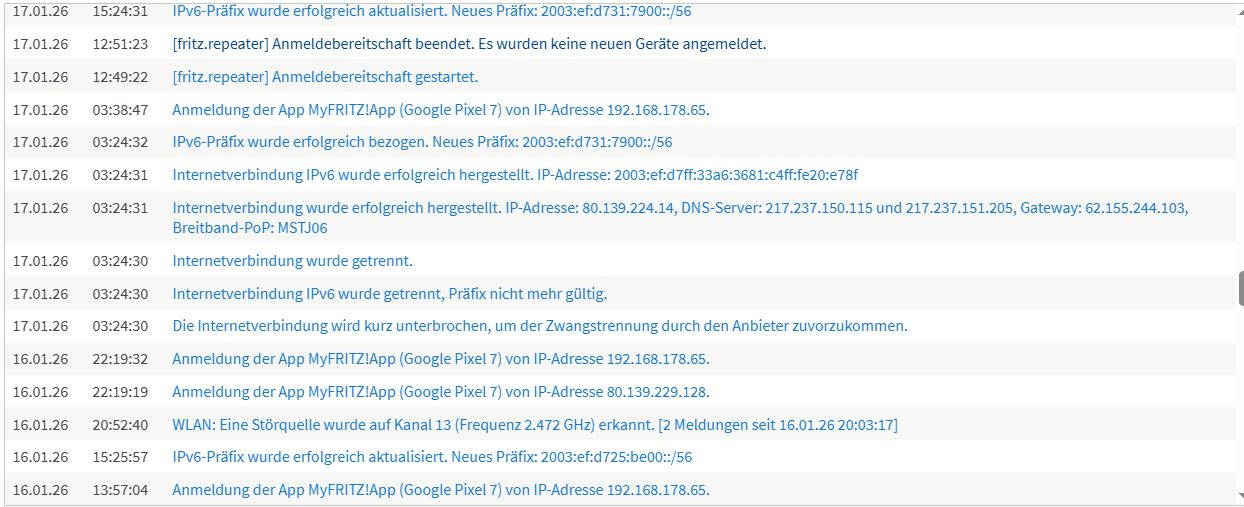Click the entry mentioning Breitband-PoP MSTJ06

tap(680, 217)
